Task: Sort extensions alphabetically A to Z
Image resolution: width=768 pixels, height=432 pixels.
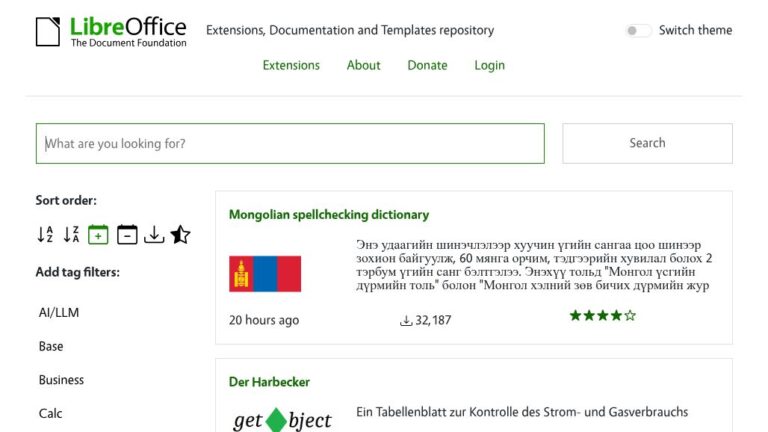Action: [46, 235]
